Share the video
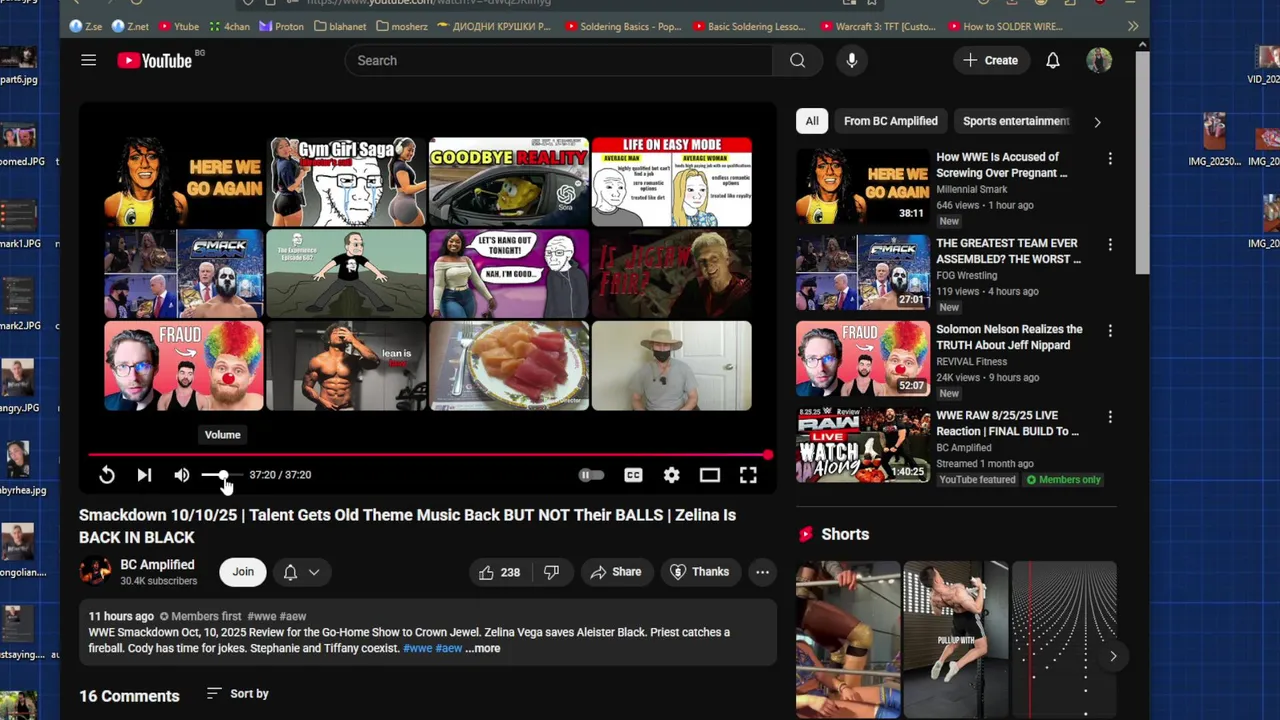Viewport: 1280px width, 720px height. (616, 572)
